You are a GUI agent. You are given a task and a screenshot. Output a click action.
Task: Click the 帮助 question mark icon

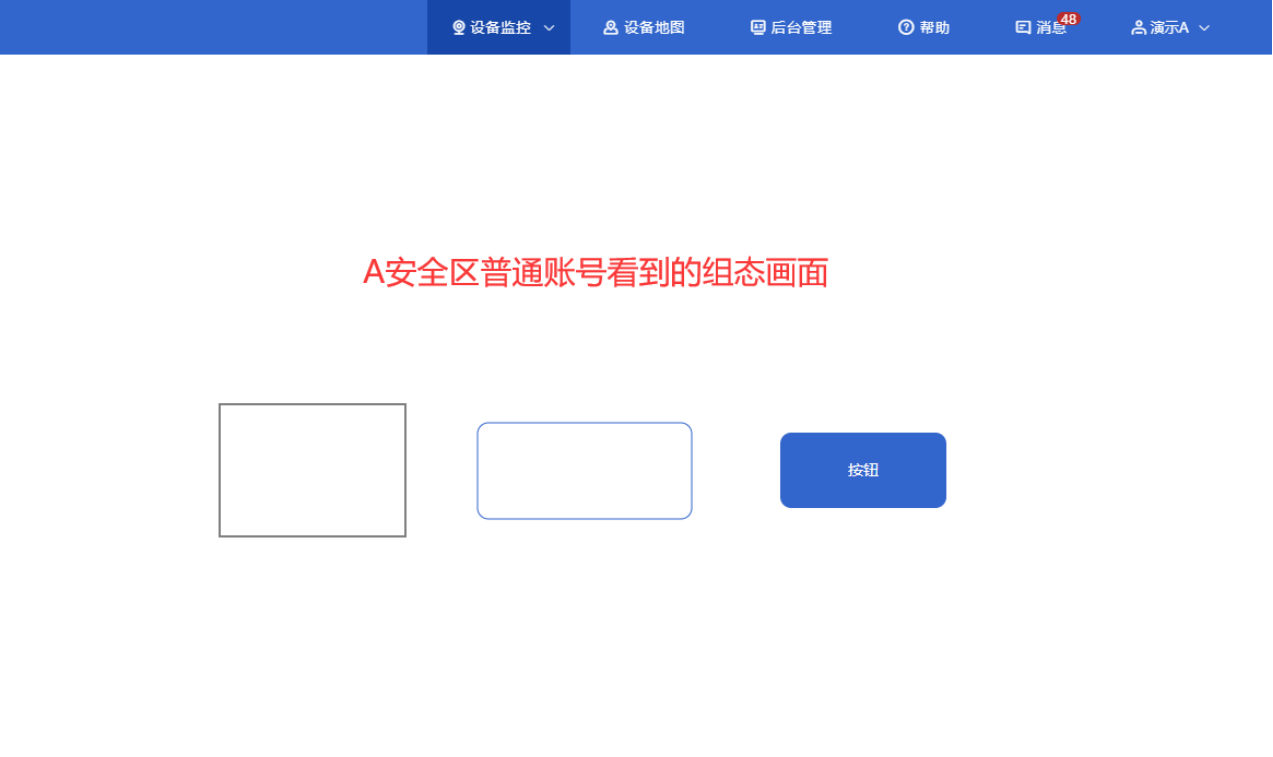pos(906,28)
